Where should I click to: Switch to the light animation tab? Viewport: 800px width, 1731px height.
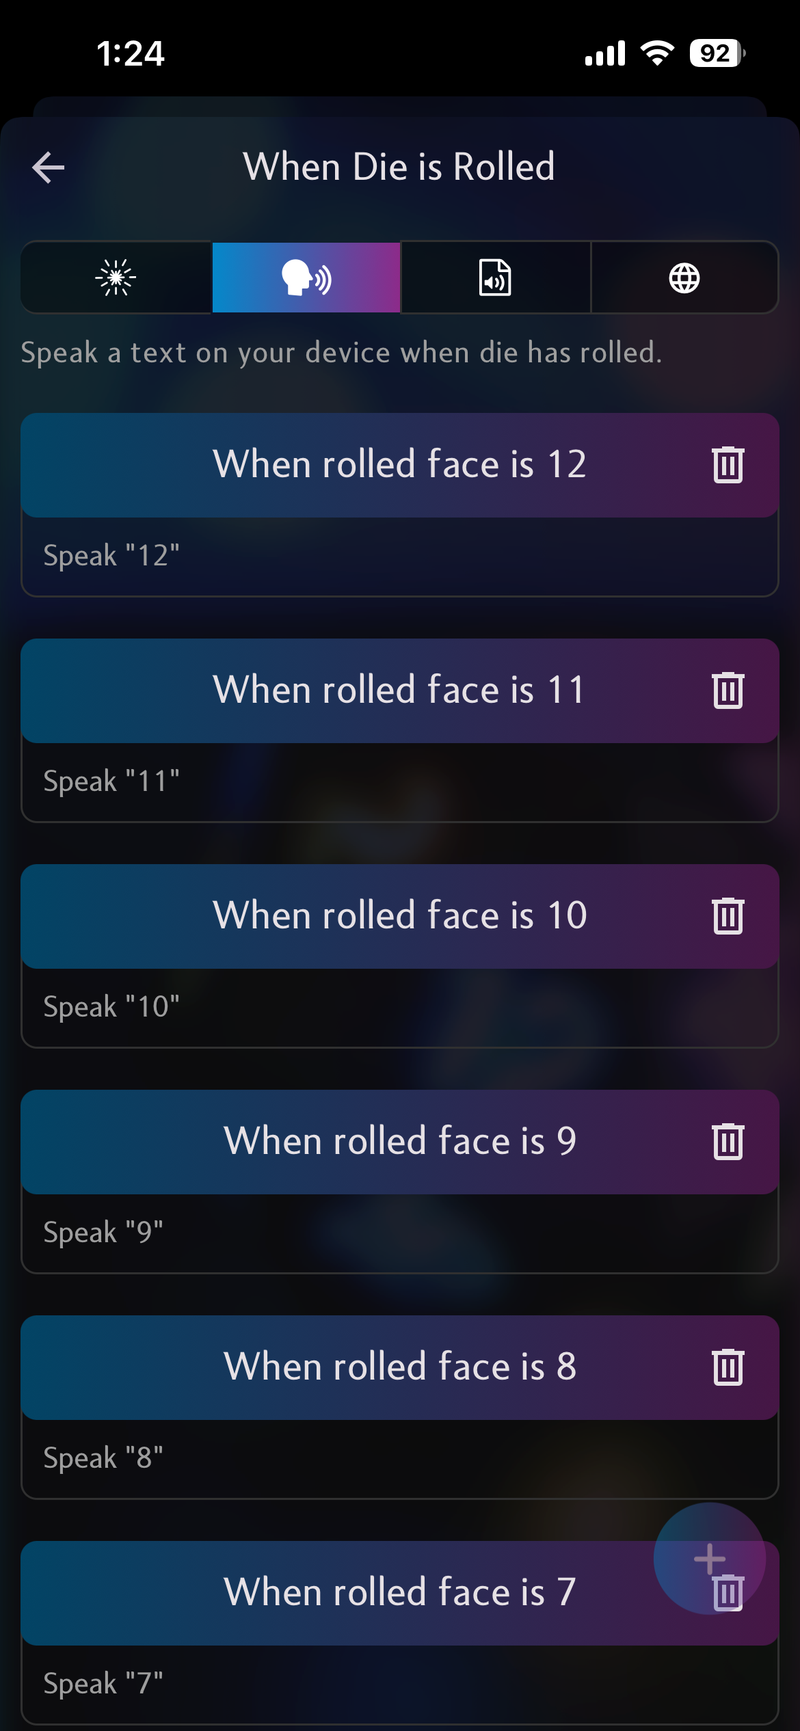[x=116, y=278]
